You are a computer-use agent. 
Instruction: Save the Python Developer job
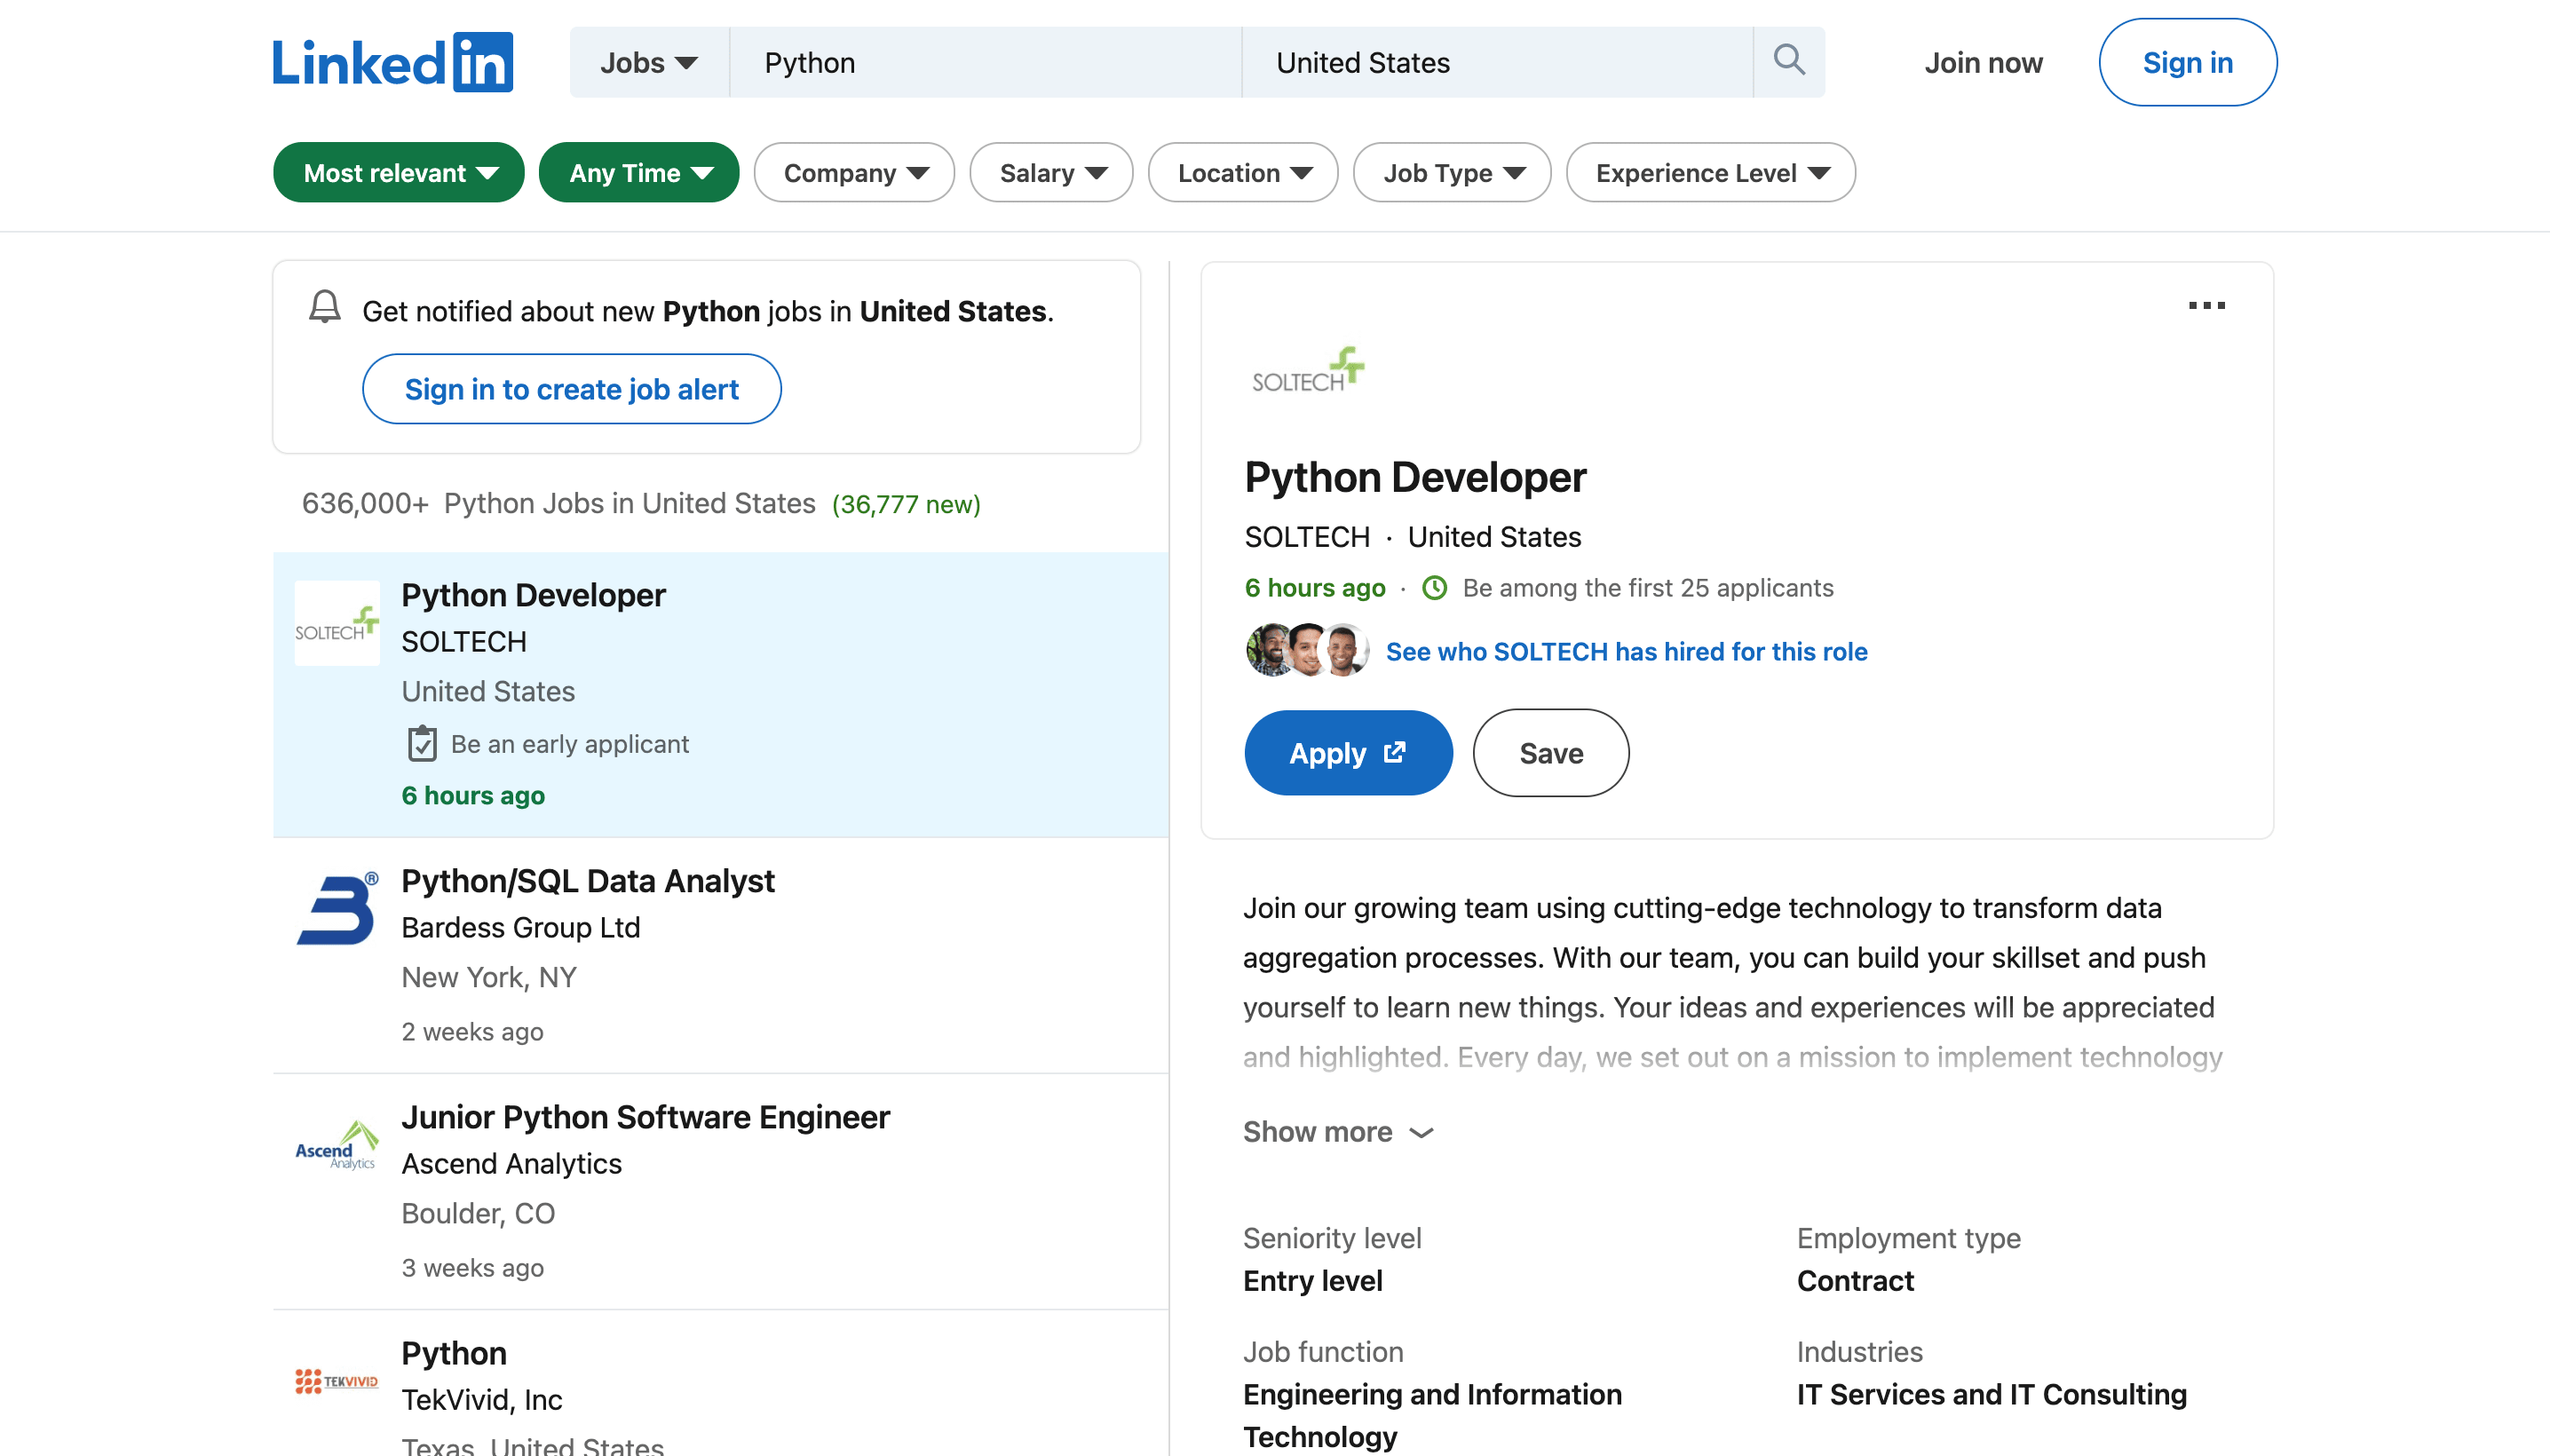click(x=1550, y=752)
